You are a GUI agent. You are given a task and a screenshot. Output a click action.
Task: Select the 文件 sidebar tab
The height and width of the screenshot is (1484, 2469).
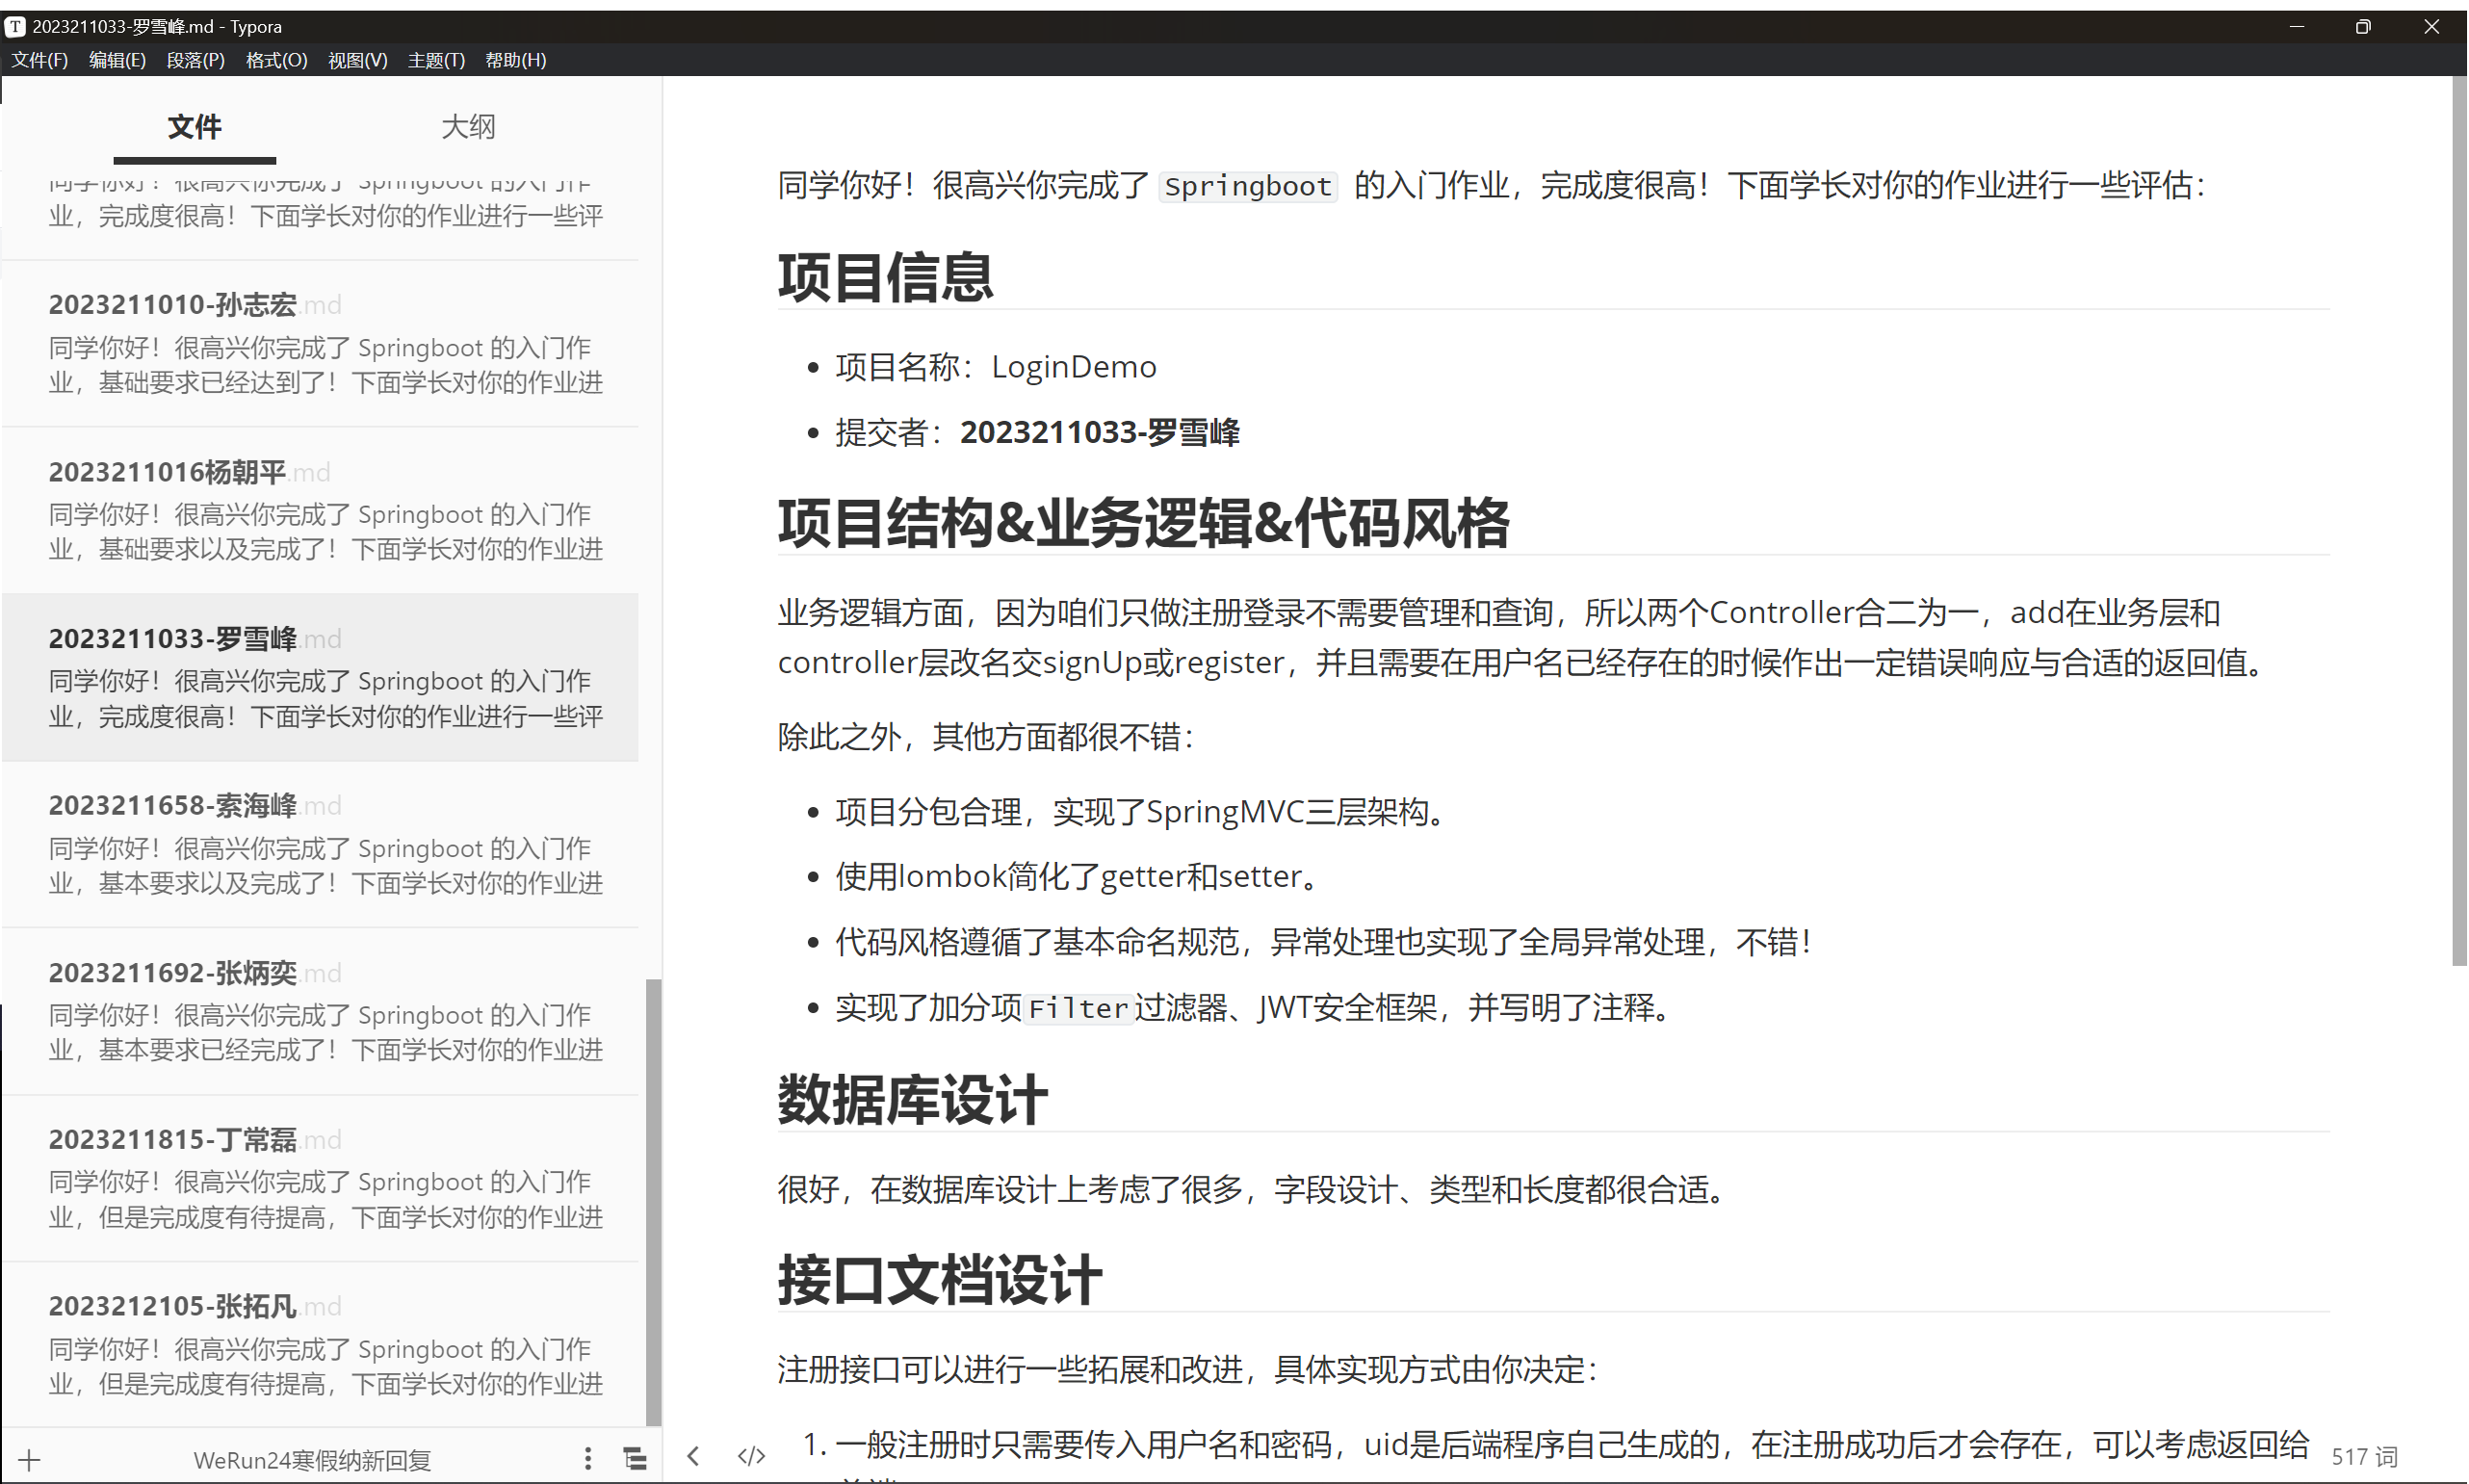click(x=194, y=127)
